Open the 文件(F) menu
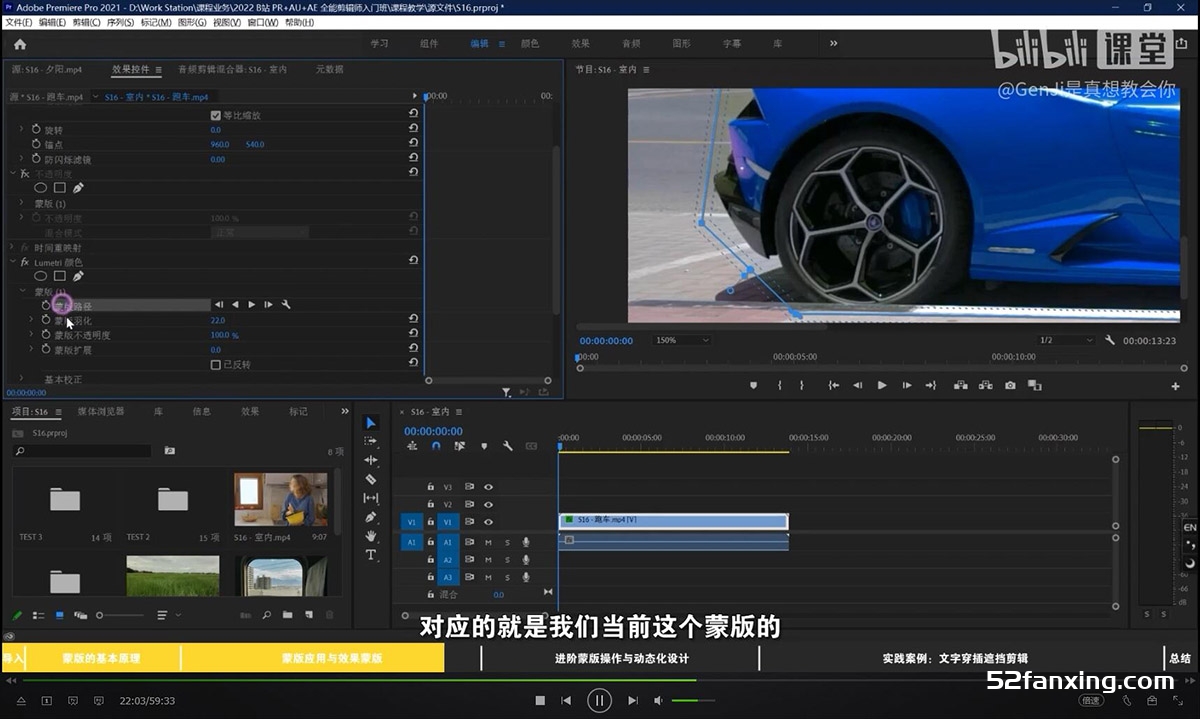Screen dimensions: 1200x719 [20, 22]
